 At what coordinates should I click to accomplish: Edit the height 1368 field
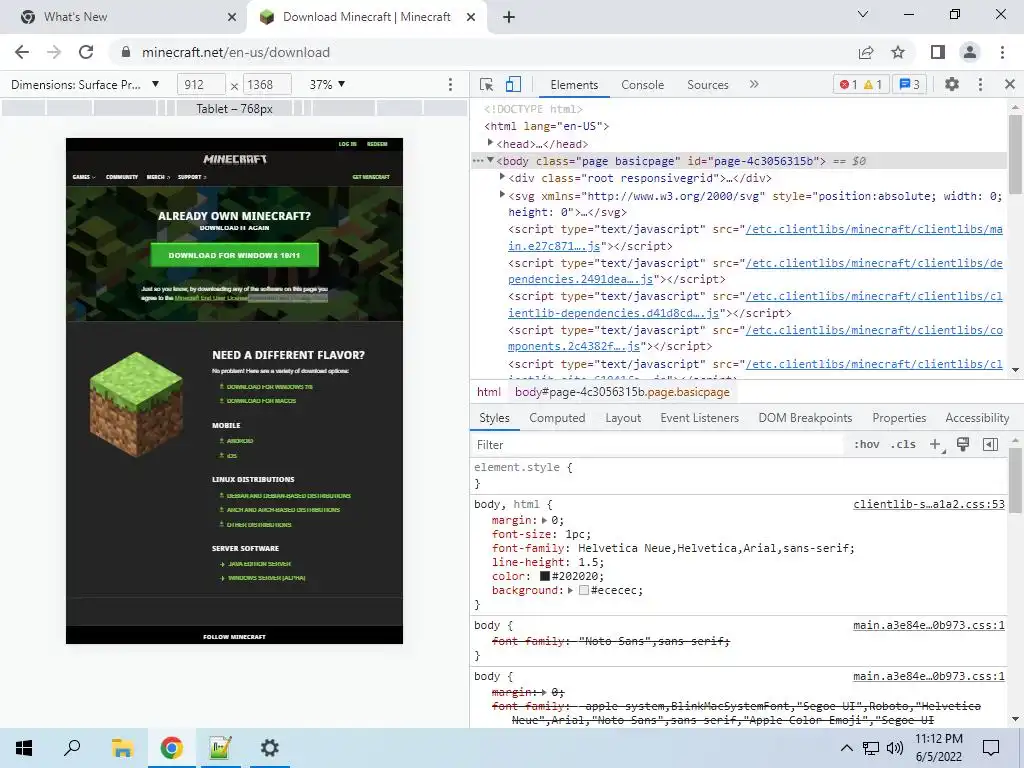pyautogui.click(x=267, y=84)
